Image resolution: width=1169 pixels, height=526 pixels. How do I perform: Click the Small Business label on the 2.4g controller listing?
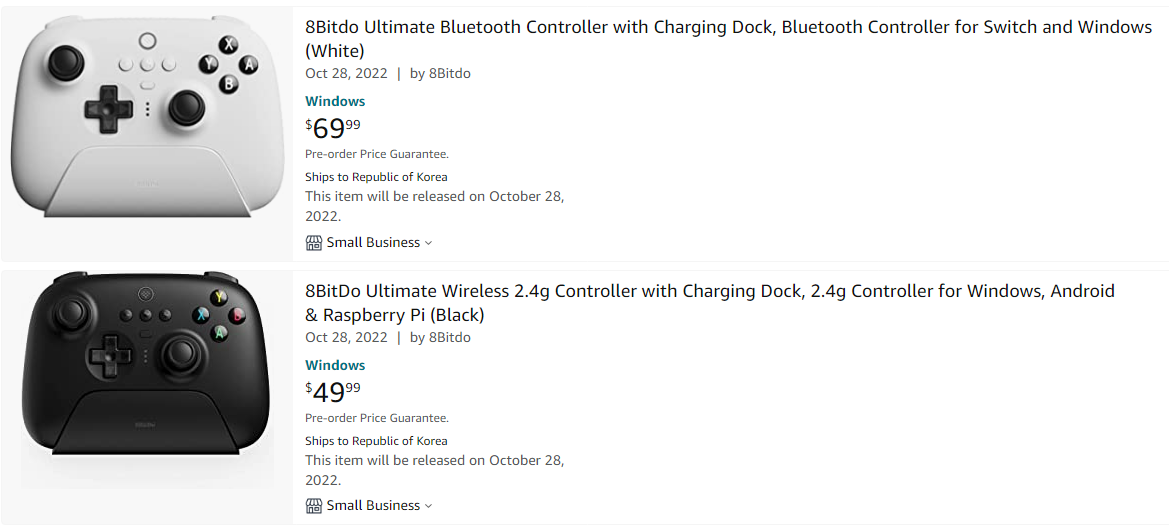tap(373, 505)
